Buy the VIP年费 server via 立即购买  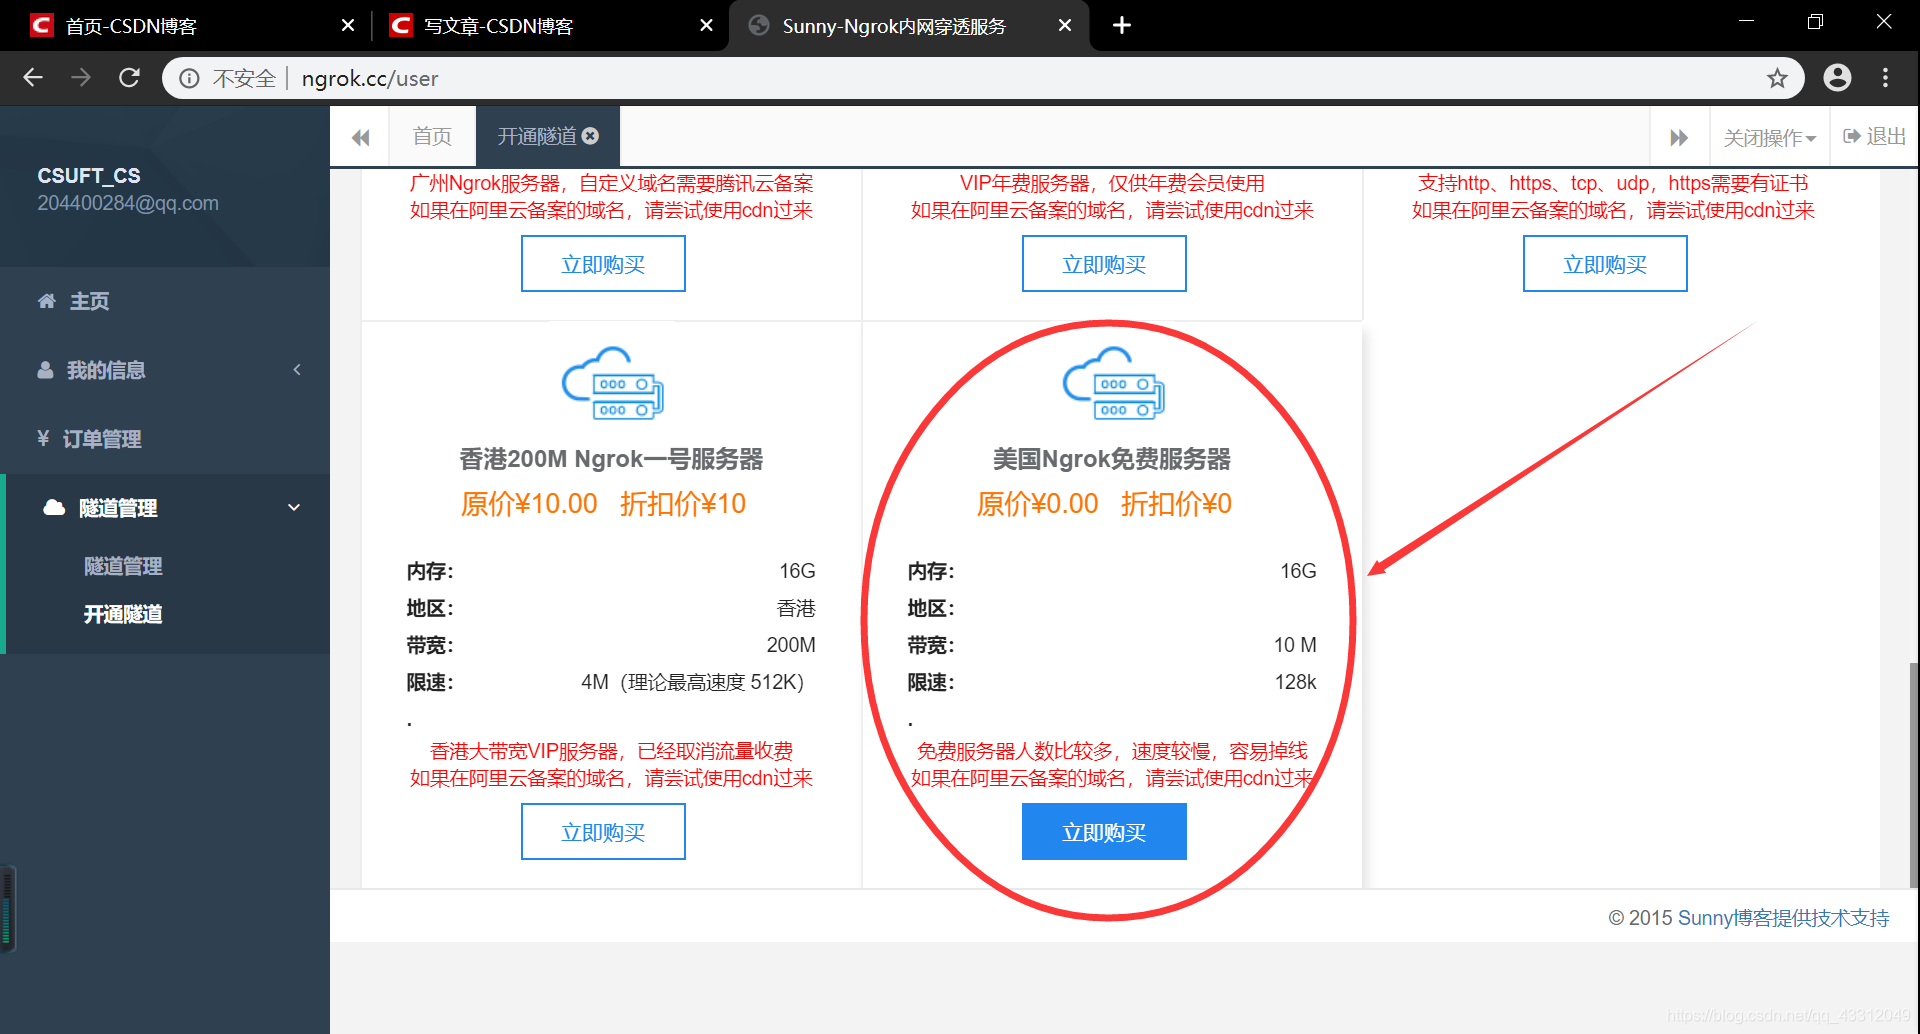pos(1104,264)
